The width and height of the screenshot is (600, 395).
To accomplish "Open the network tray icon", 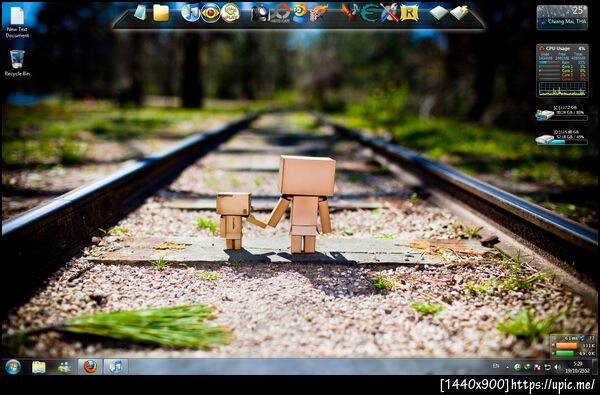I will click(x=548, y=367).
